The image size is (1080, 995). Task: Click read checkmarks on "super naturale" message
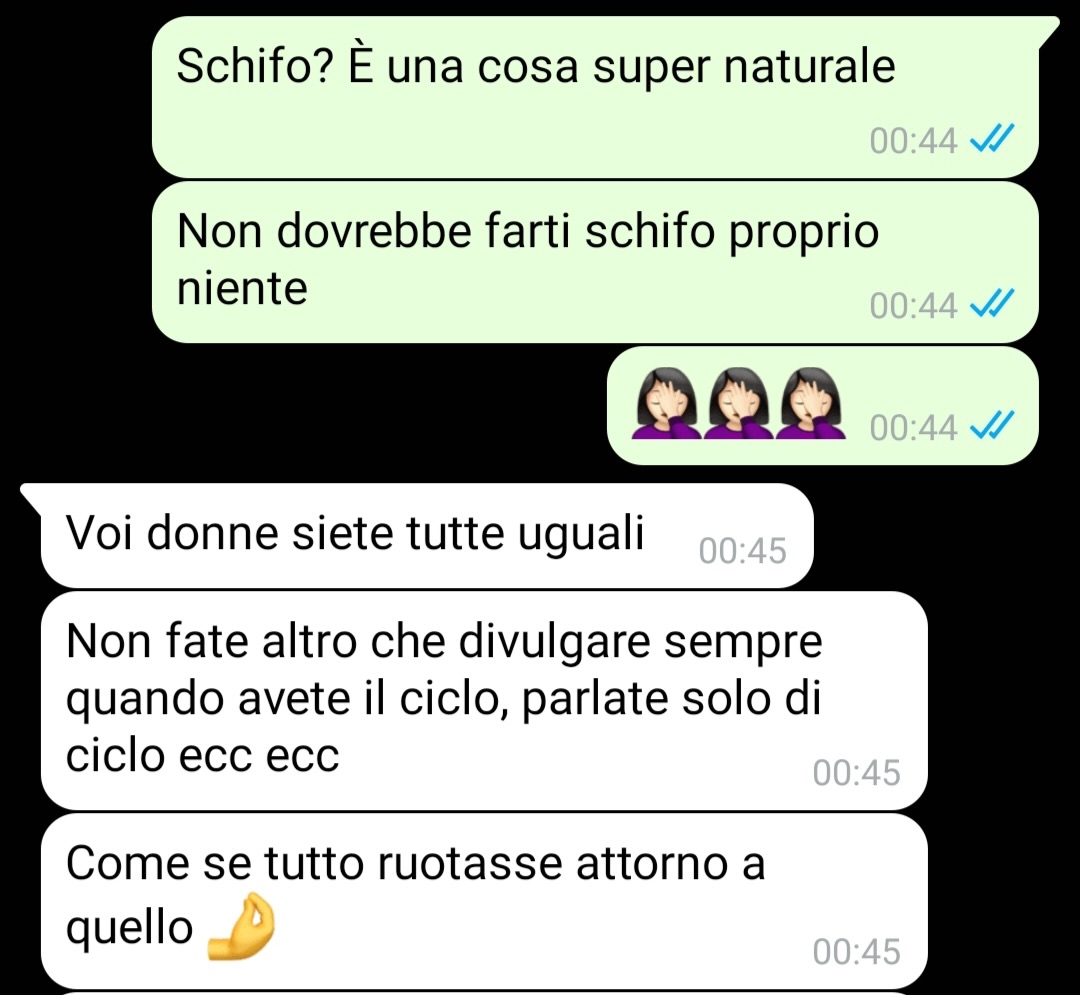tap(992, 139)
